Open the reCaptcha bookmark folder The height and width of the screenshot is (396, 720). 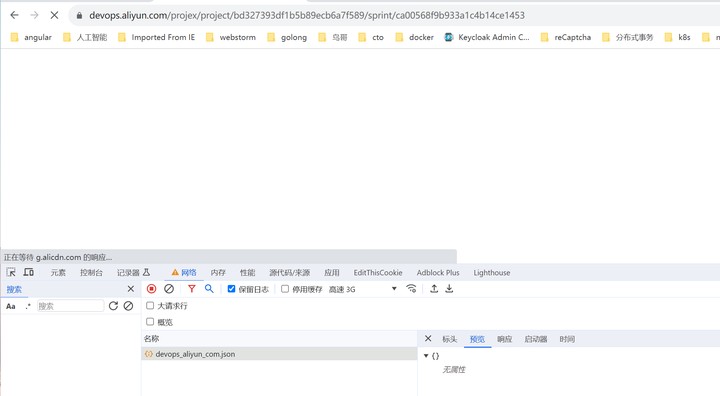[566, 37]
